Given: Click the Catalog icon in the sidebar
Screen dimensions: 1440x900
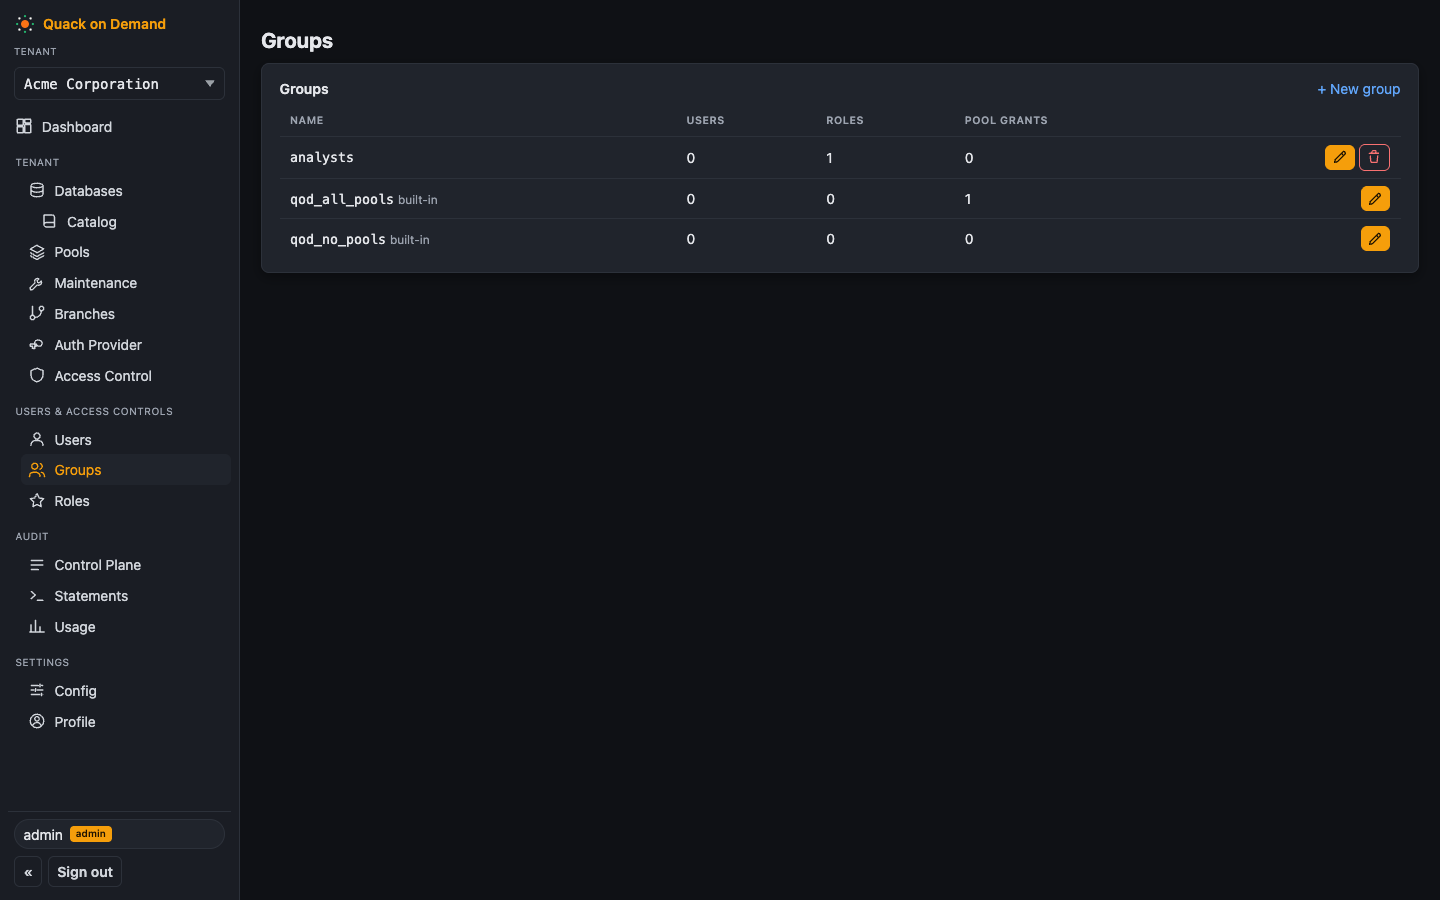Looking at the screenshot, I should tap(49, 221).
